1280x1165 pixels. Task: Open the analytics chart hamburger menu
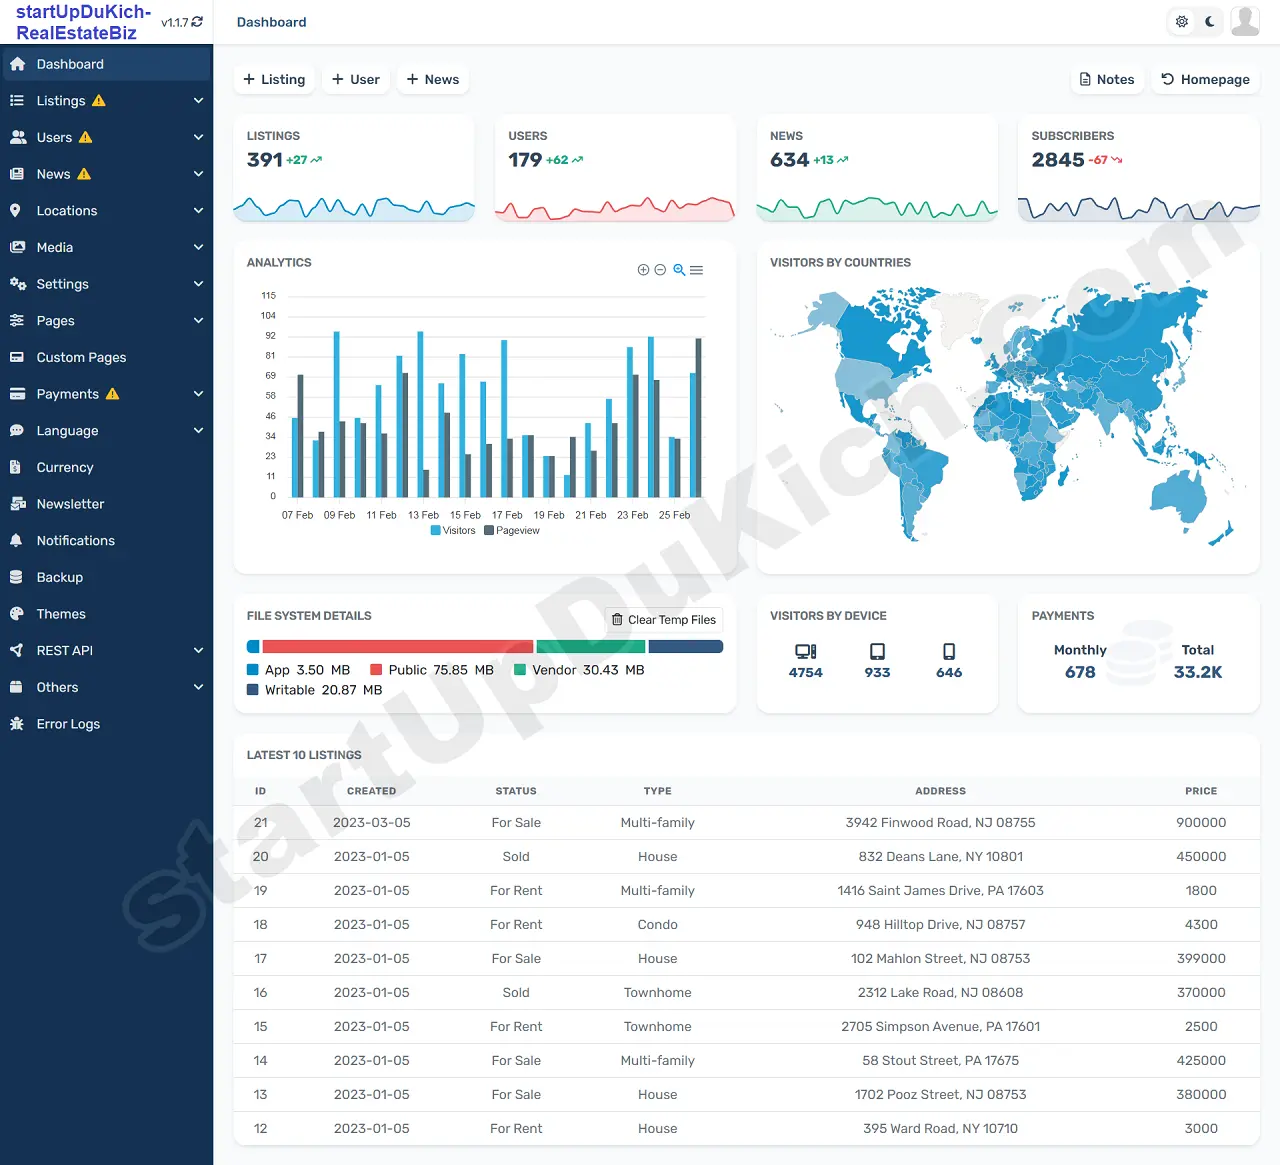[x=697, y=270]
